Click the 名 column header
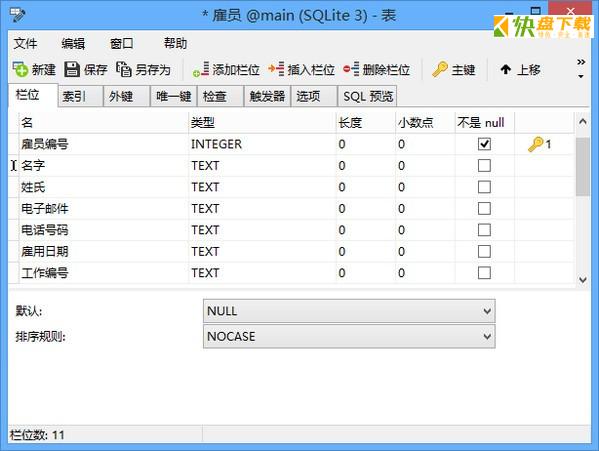 [104, 123]
